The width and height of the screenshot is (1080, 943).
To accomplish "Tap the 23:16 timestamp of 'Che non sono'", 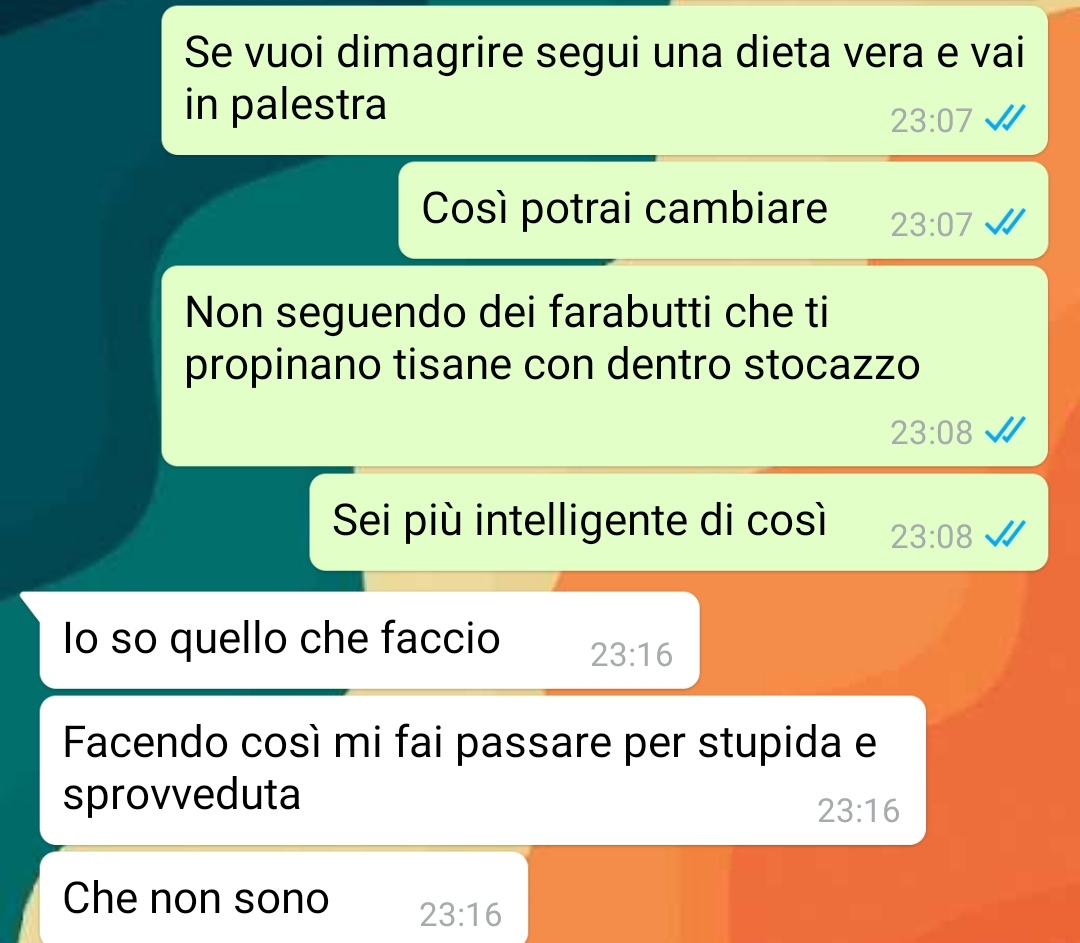I will coord(460,915).
